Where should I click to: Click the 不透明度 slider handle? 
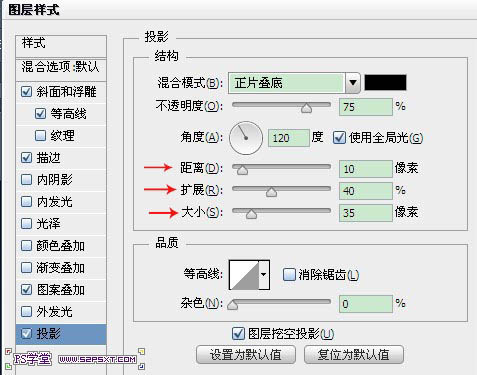[306, 108]
